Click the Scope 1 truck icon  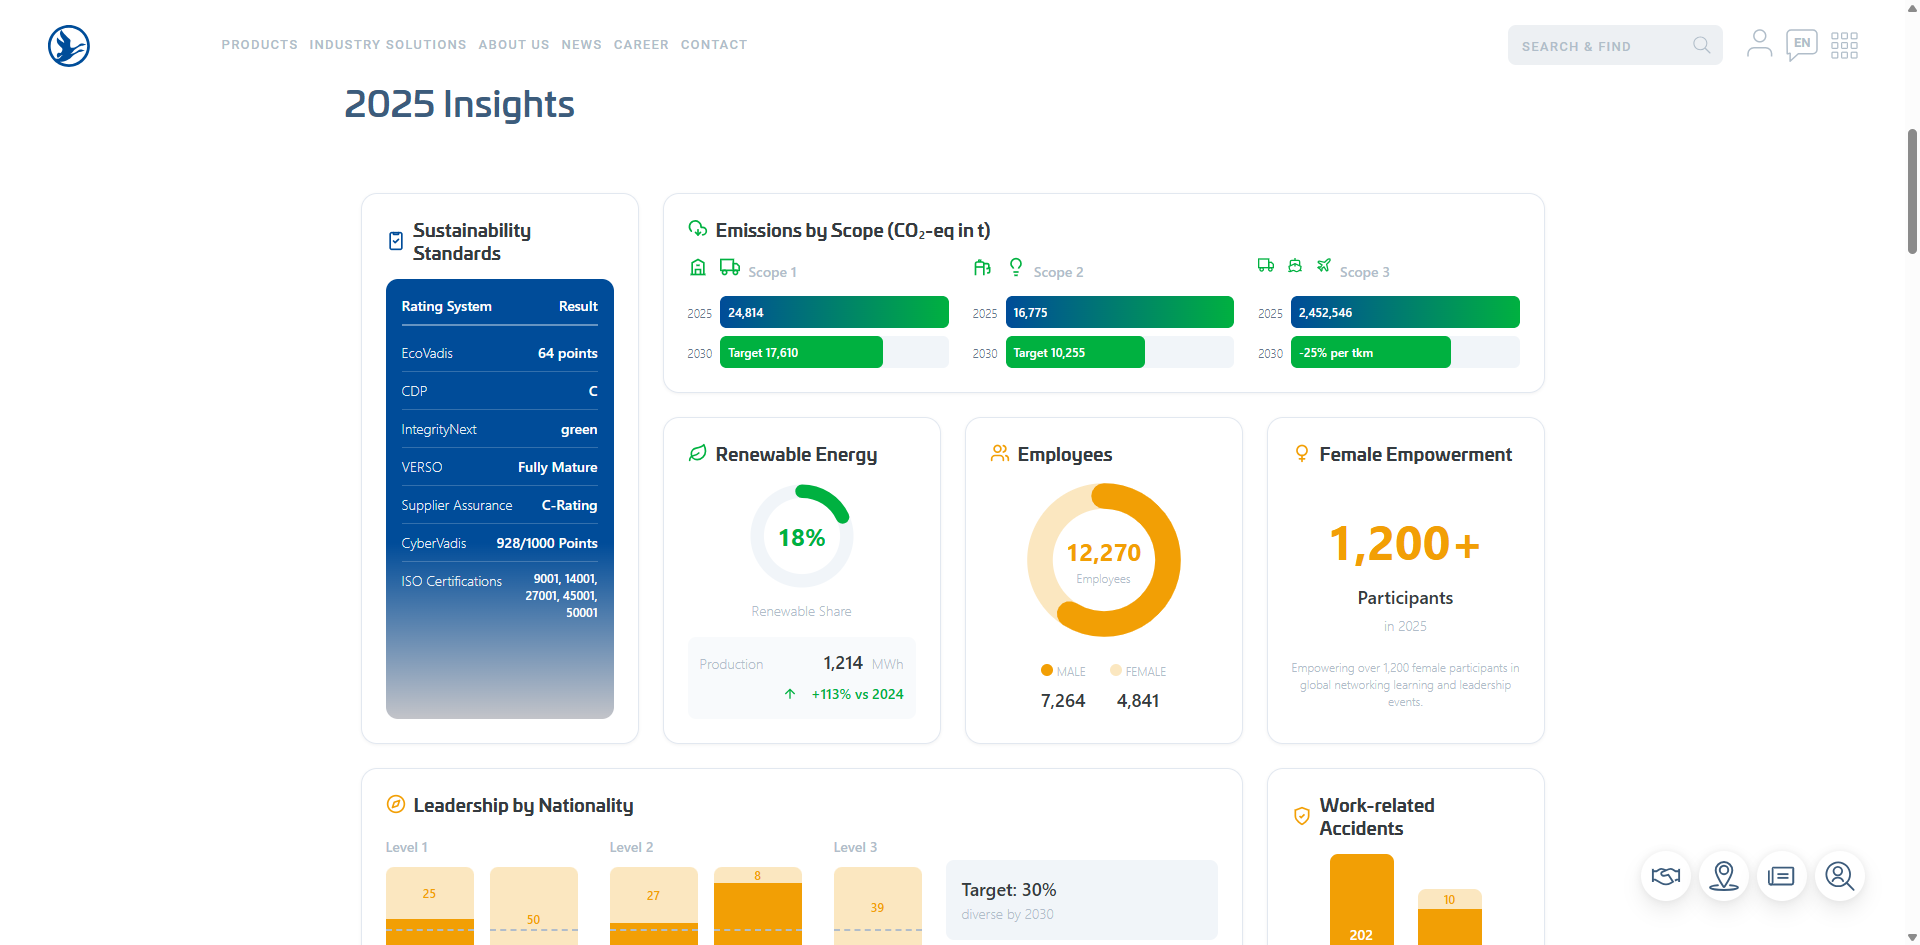[x=730, y=267]
